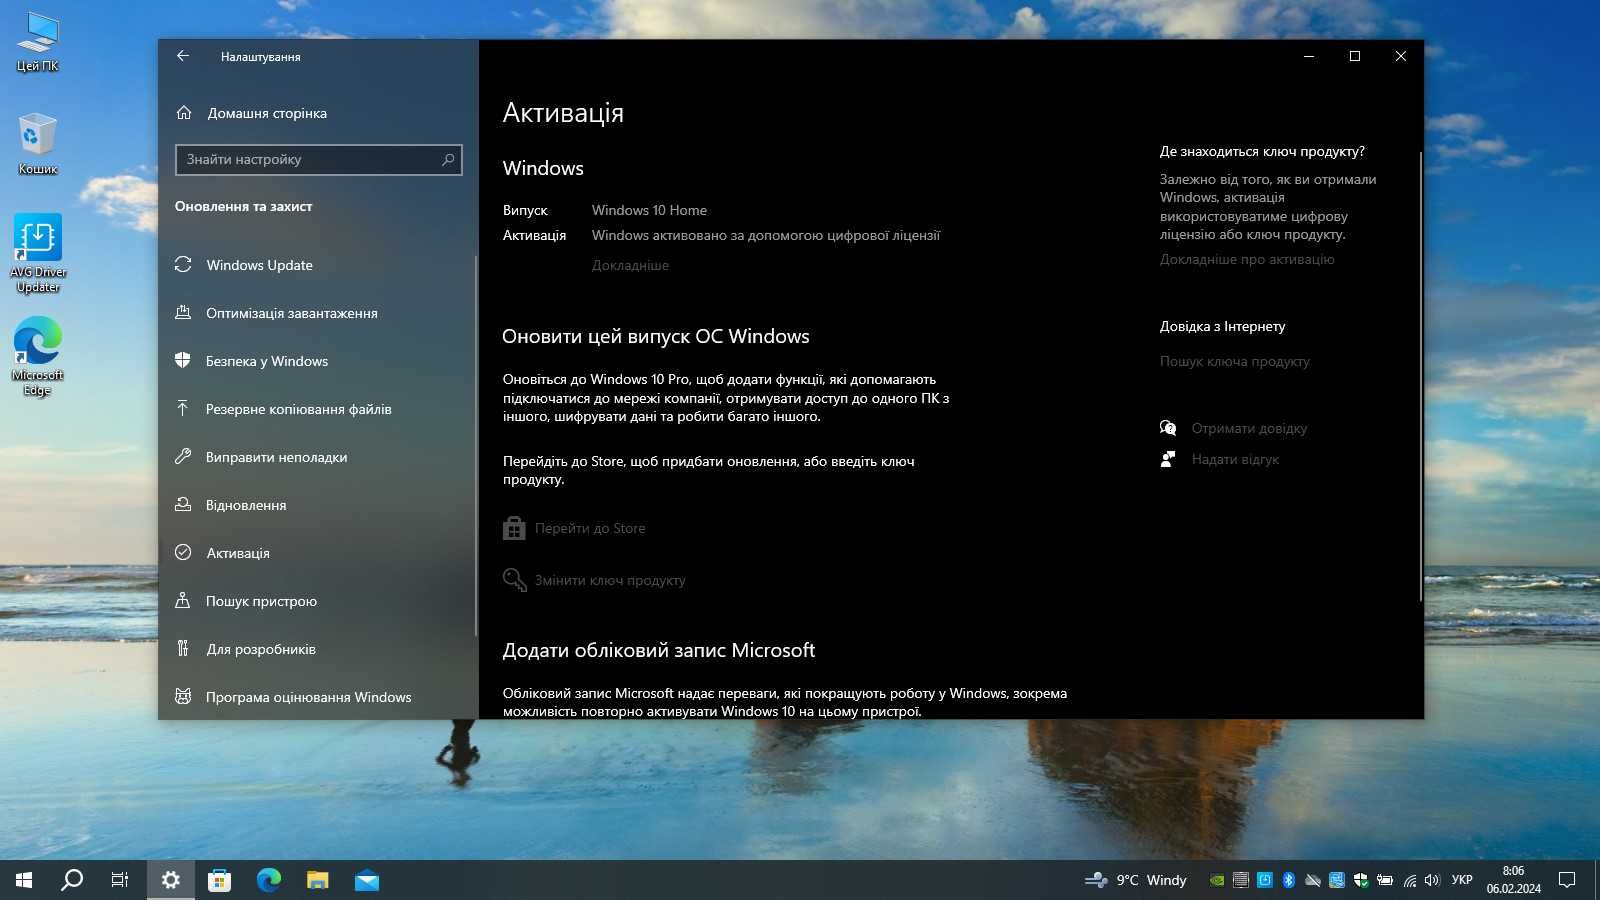Select Резервне копіювання файлів

coord(298,409)
